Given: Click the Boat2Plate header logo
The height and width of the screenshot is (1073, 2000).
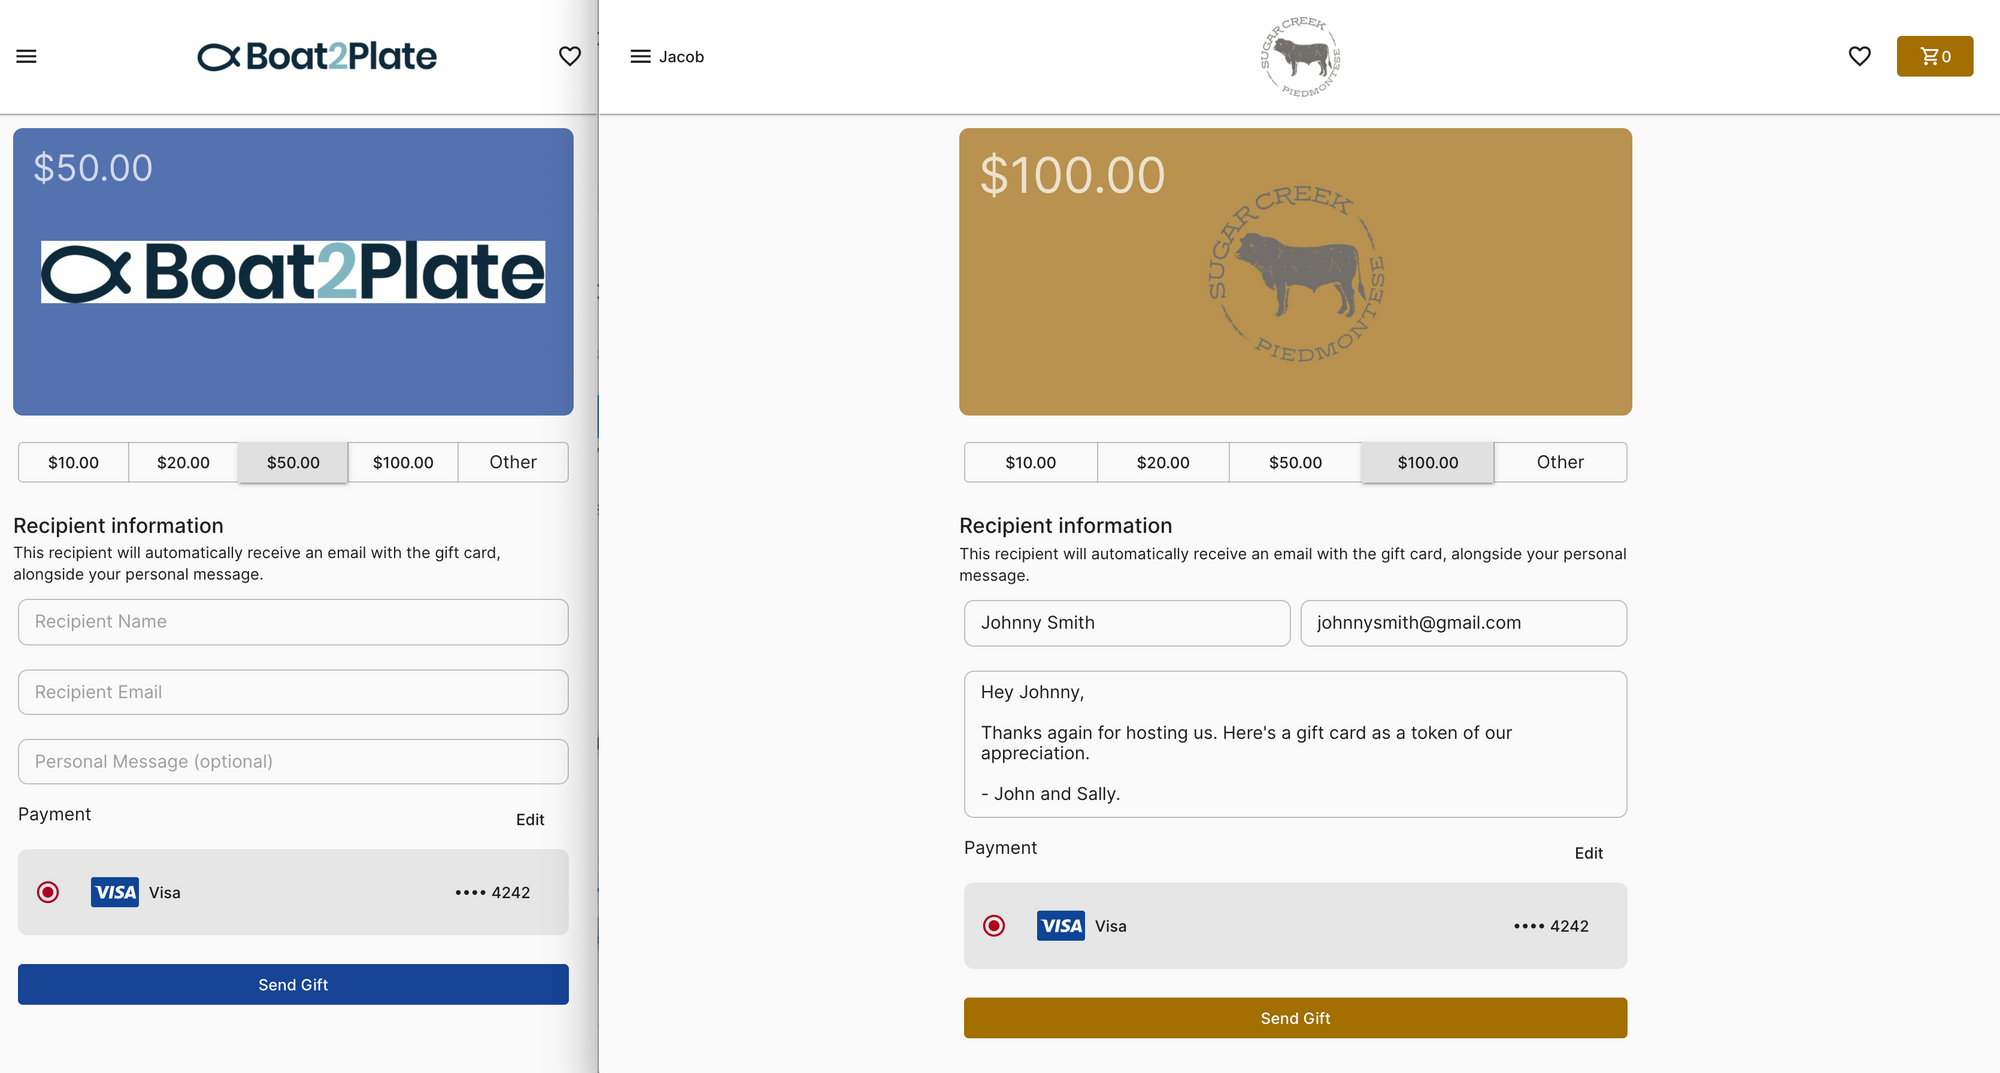Looking at the screenshot, I should coord(317,57).
